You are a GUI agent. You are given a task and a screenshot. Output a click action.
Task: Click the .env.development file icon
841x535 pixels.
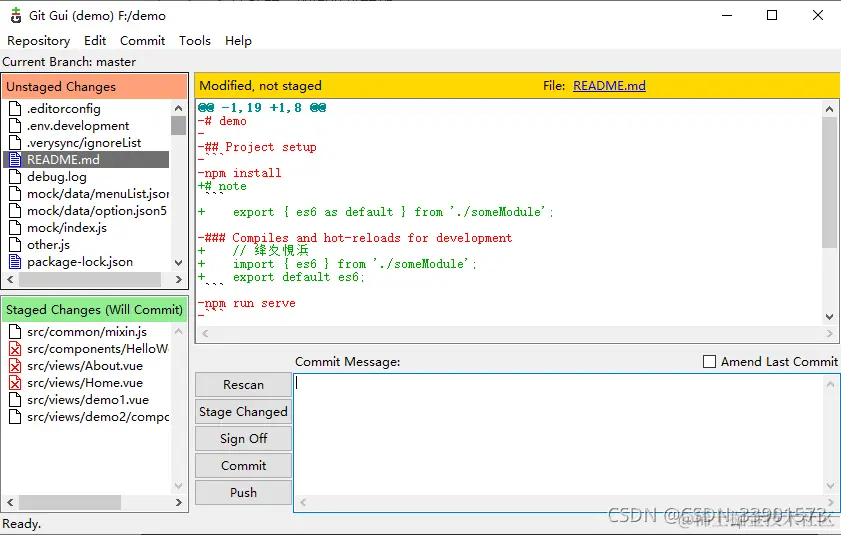pos(15,126)
